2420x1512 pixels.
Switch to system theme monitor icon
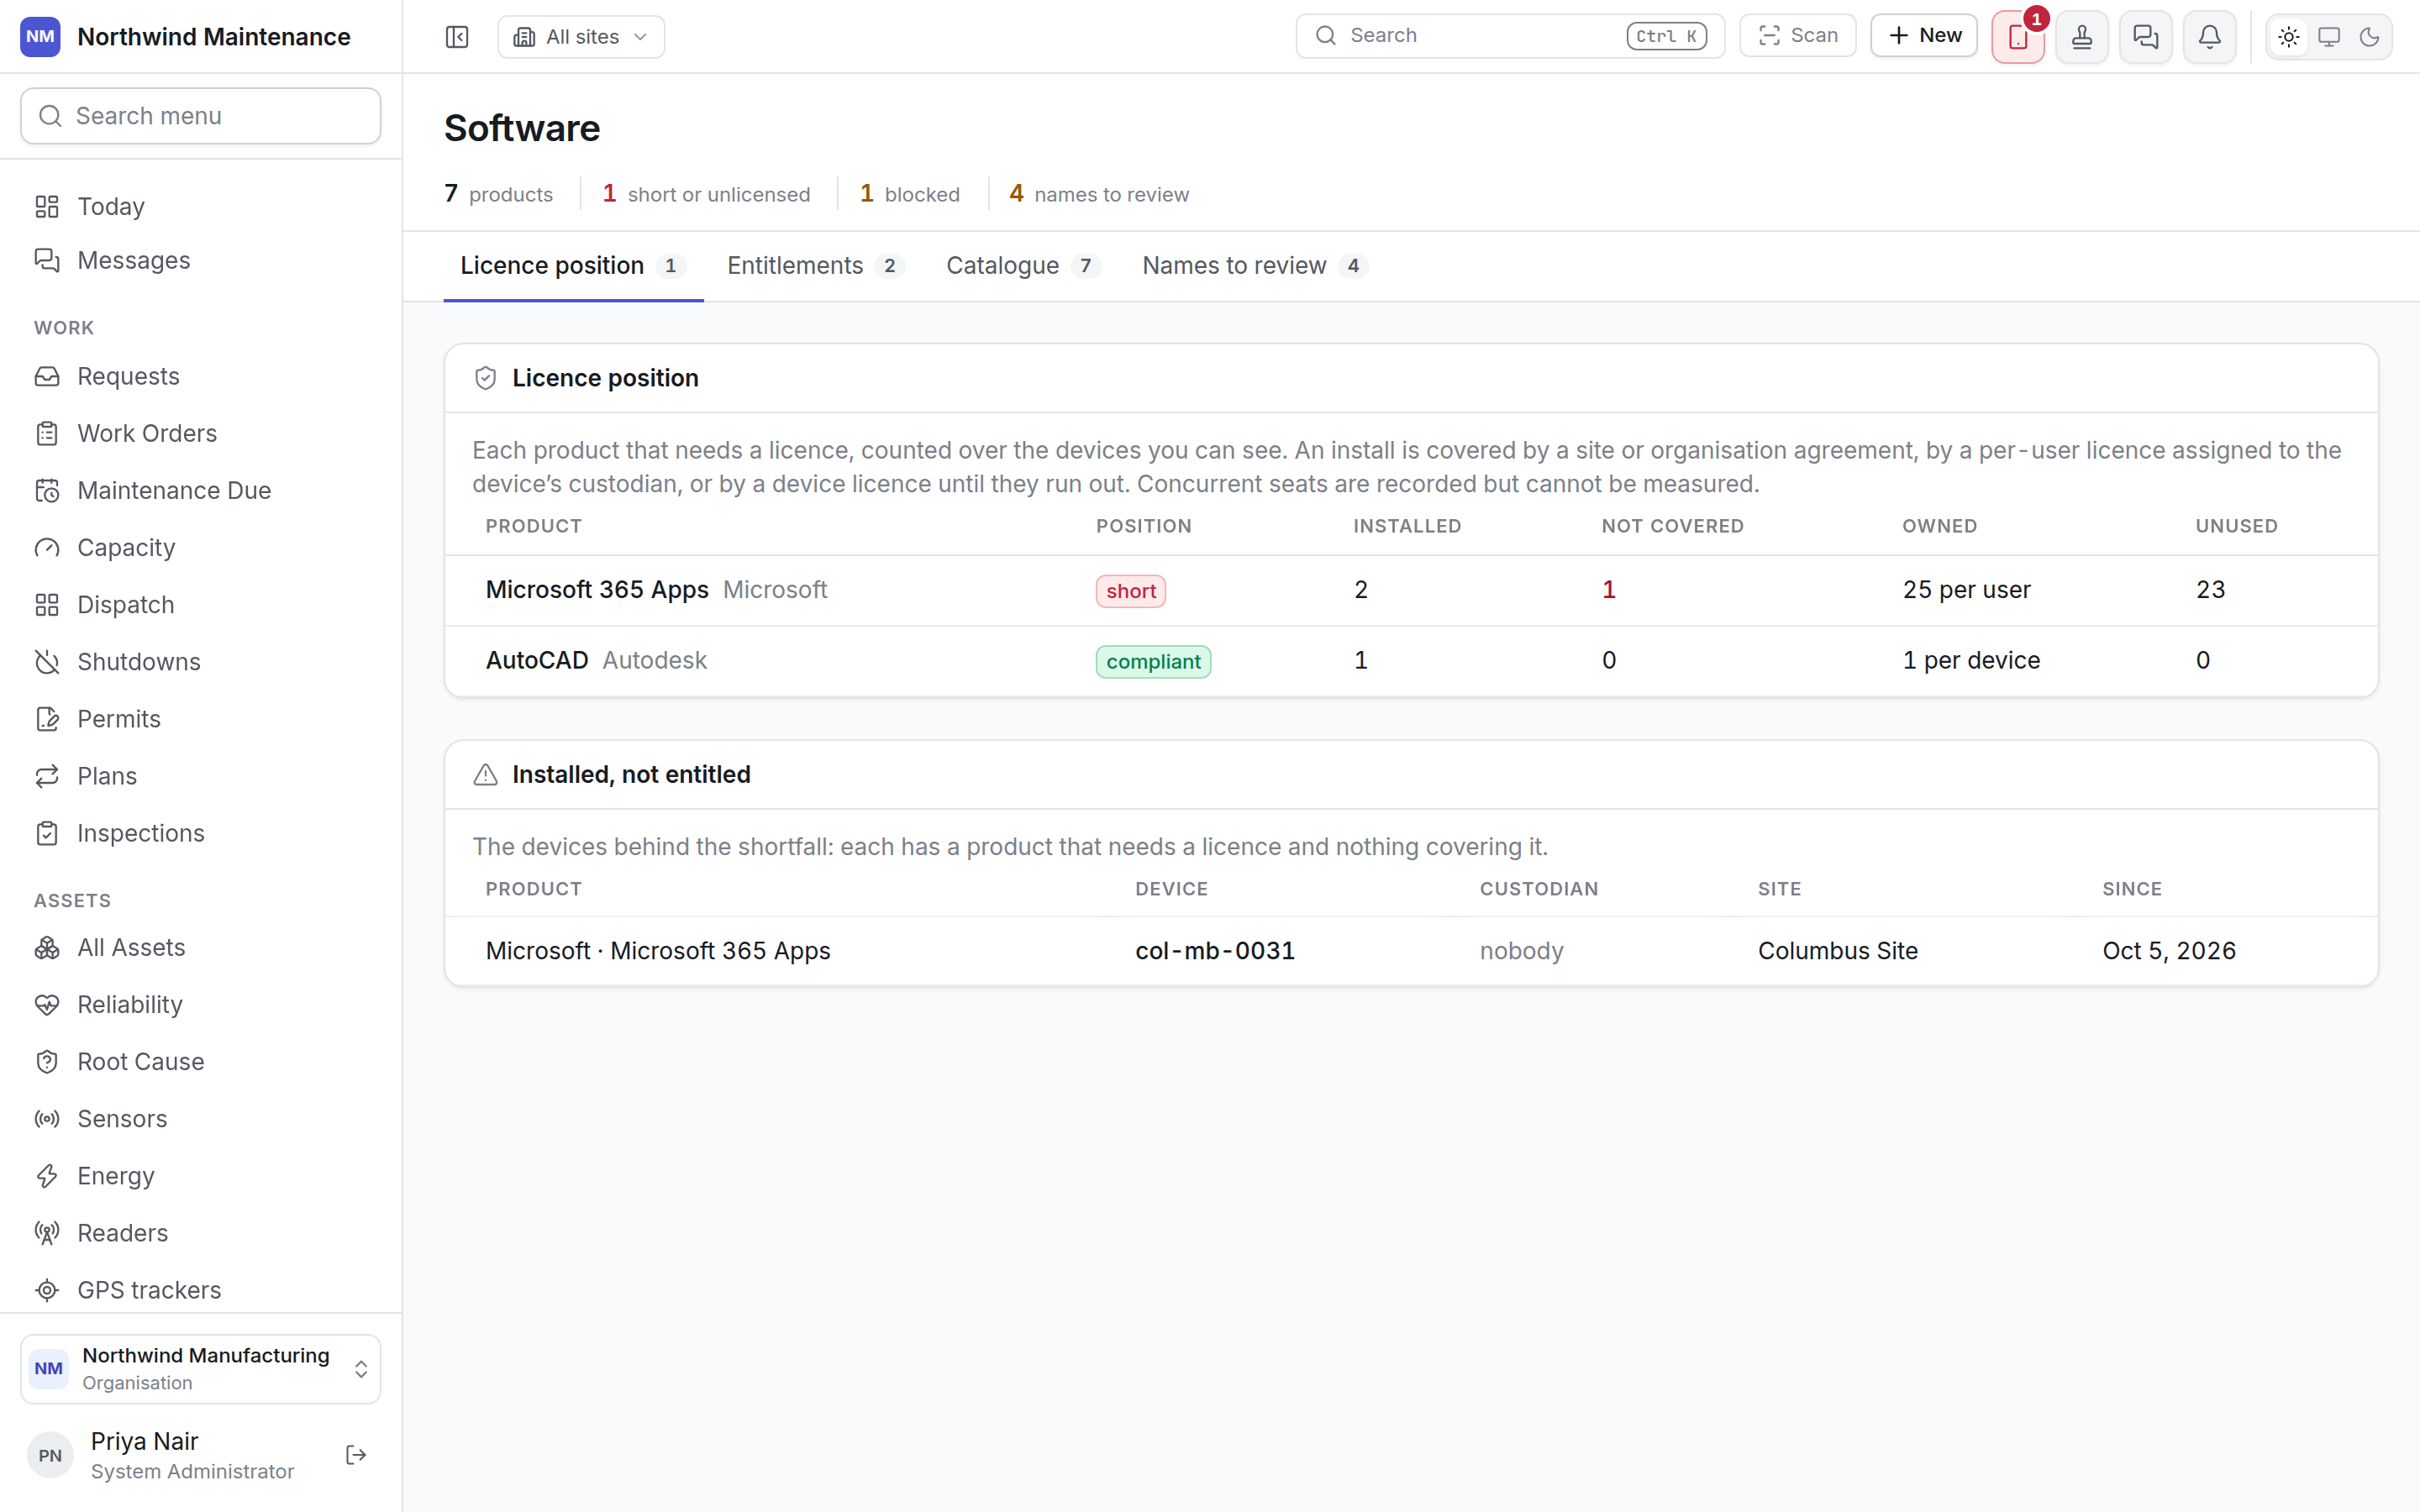(x=2329, y=37)
